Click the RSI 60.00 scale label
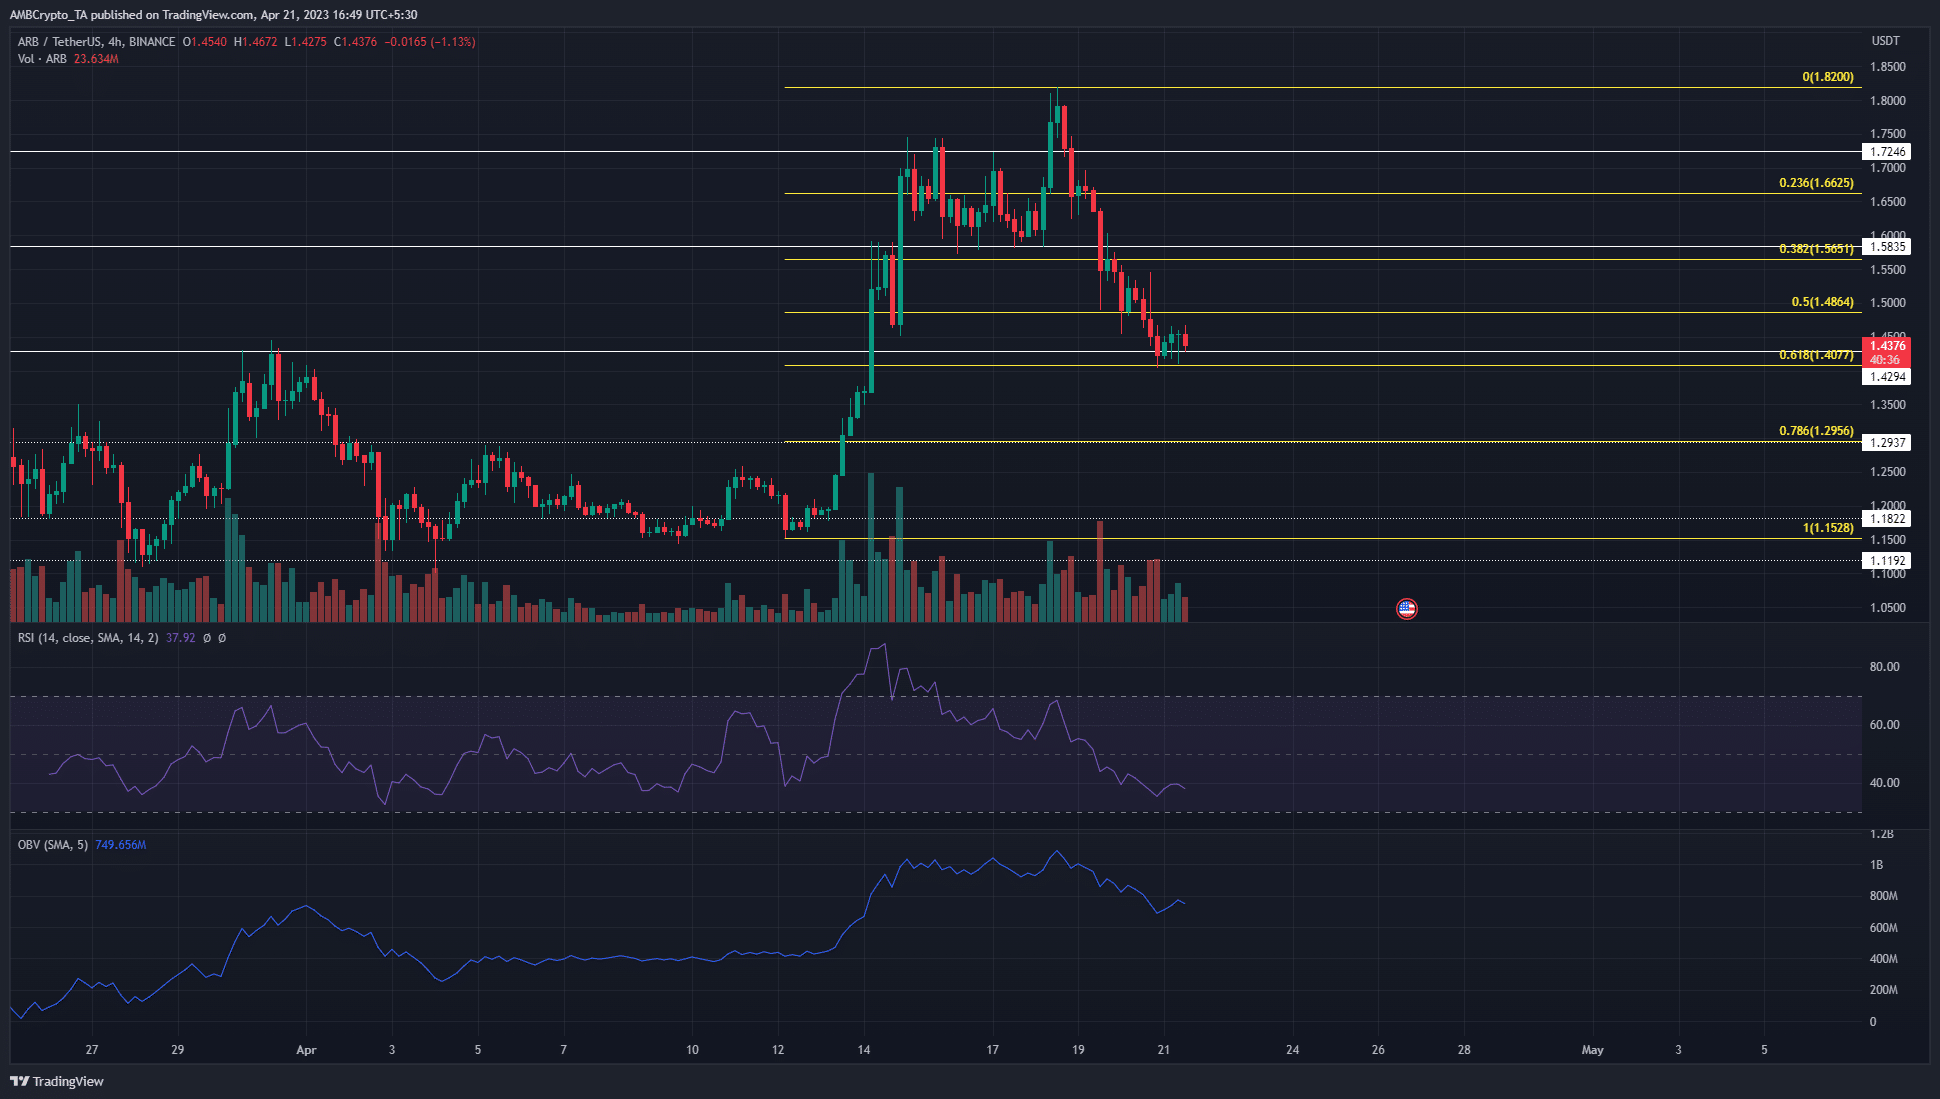1940x1099 pixels. click(1884, 725)
